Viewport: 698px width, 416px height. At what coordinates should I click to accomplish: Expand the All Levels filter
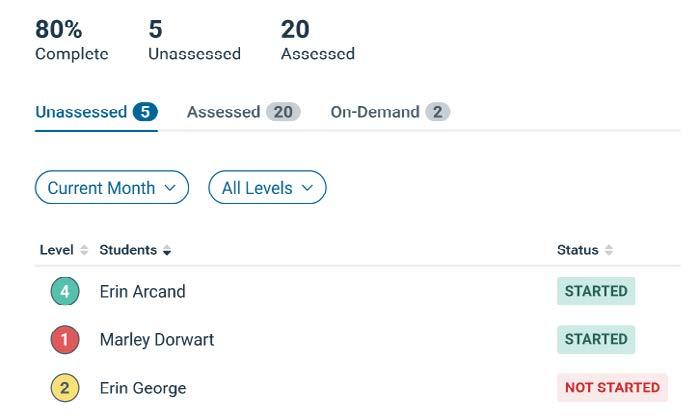[x=267, y=188]
